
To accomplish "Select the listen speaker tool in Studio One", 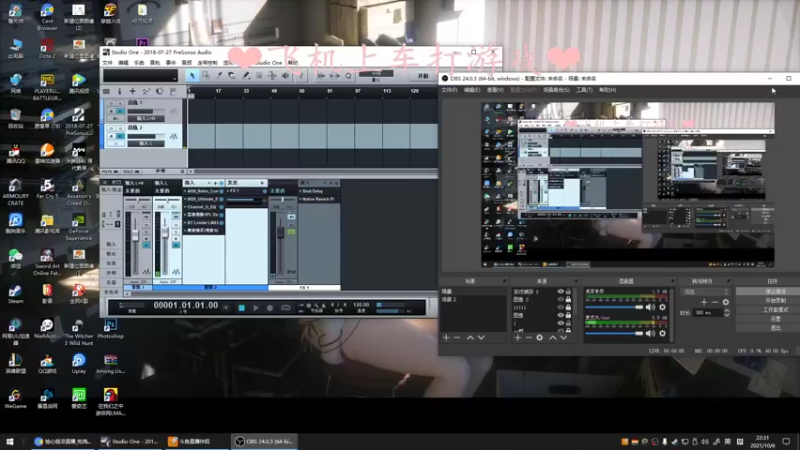I will (285, 76).
